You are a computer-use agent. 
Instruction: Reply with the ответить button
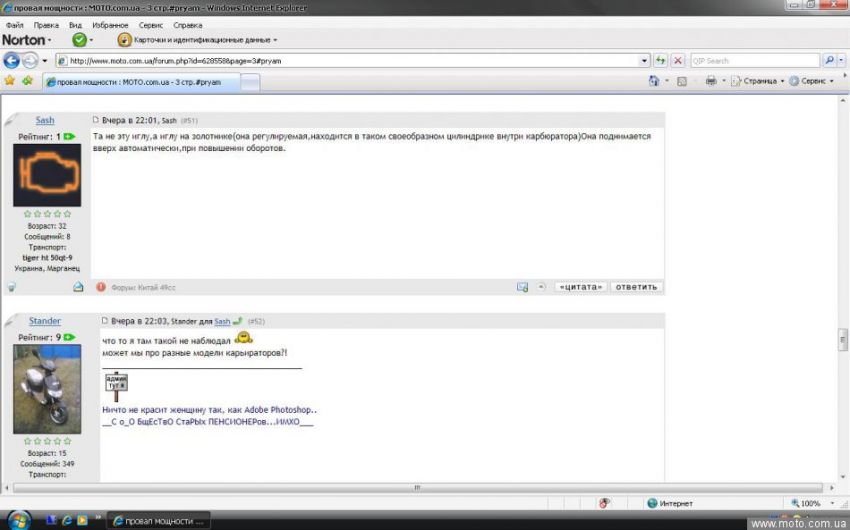(636, 287)
